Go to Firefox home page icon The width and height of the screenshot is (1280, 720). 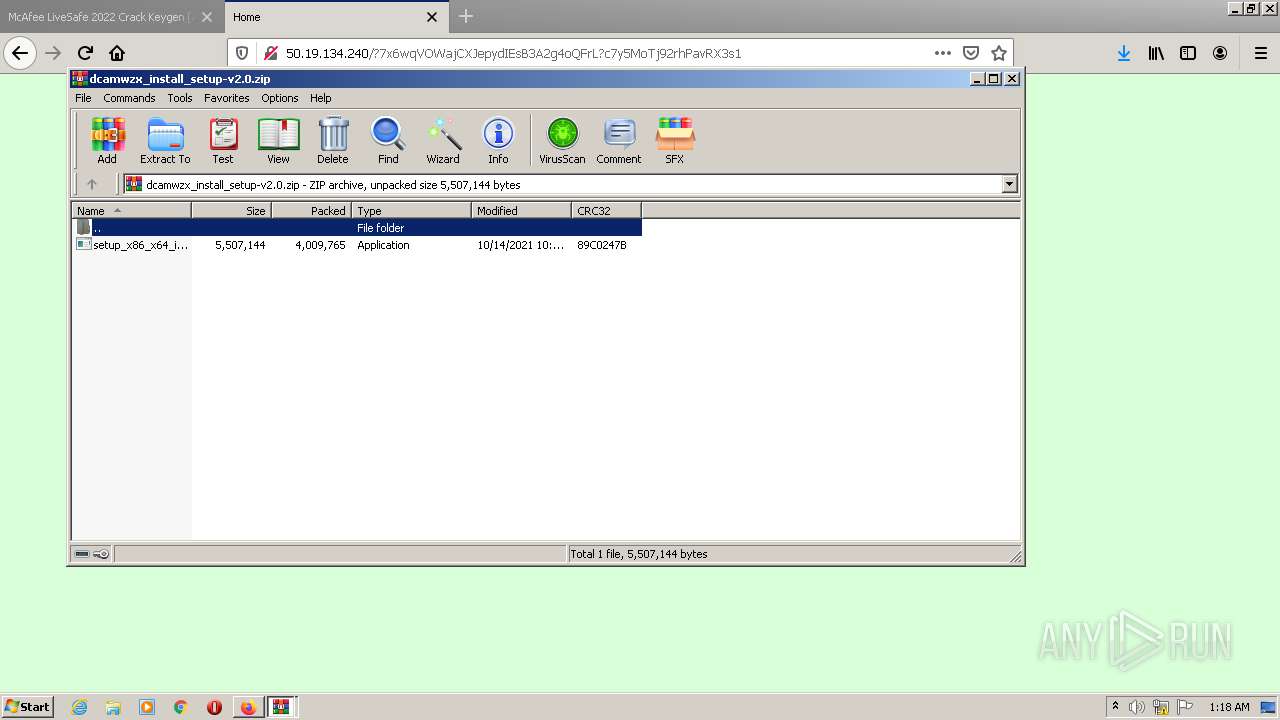[117, 53]
